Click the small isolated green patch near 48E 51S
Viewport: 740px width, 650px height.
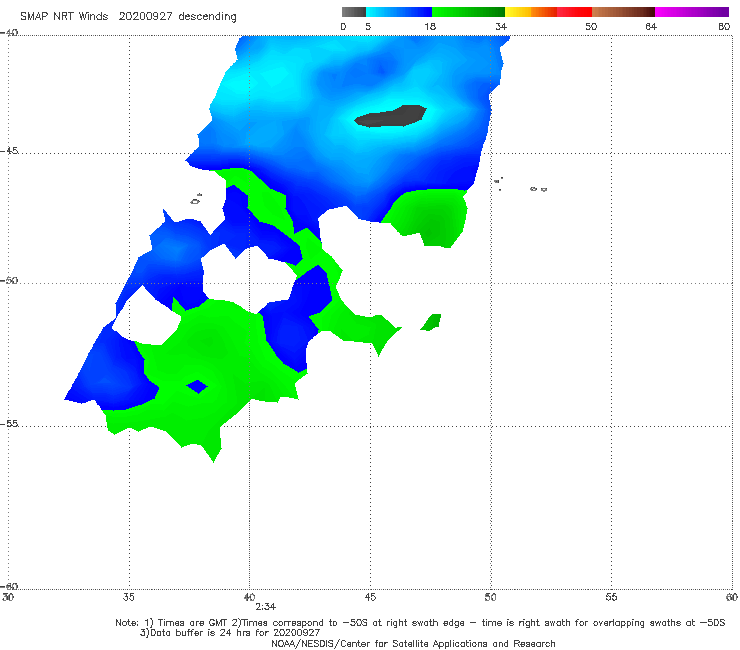click(431, 322)
